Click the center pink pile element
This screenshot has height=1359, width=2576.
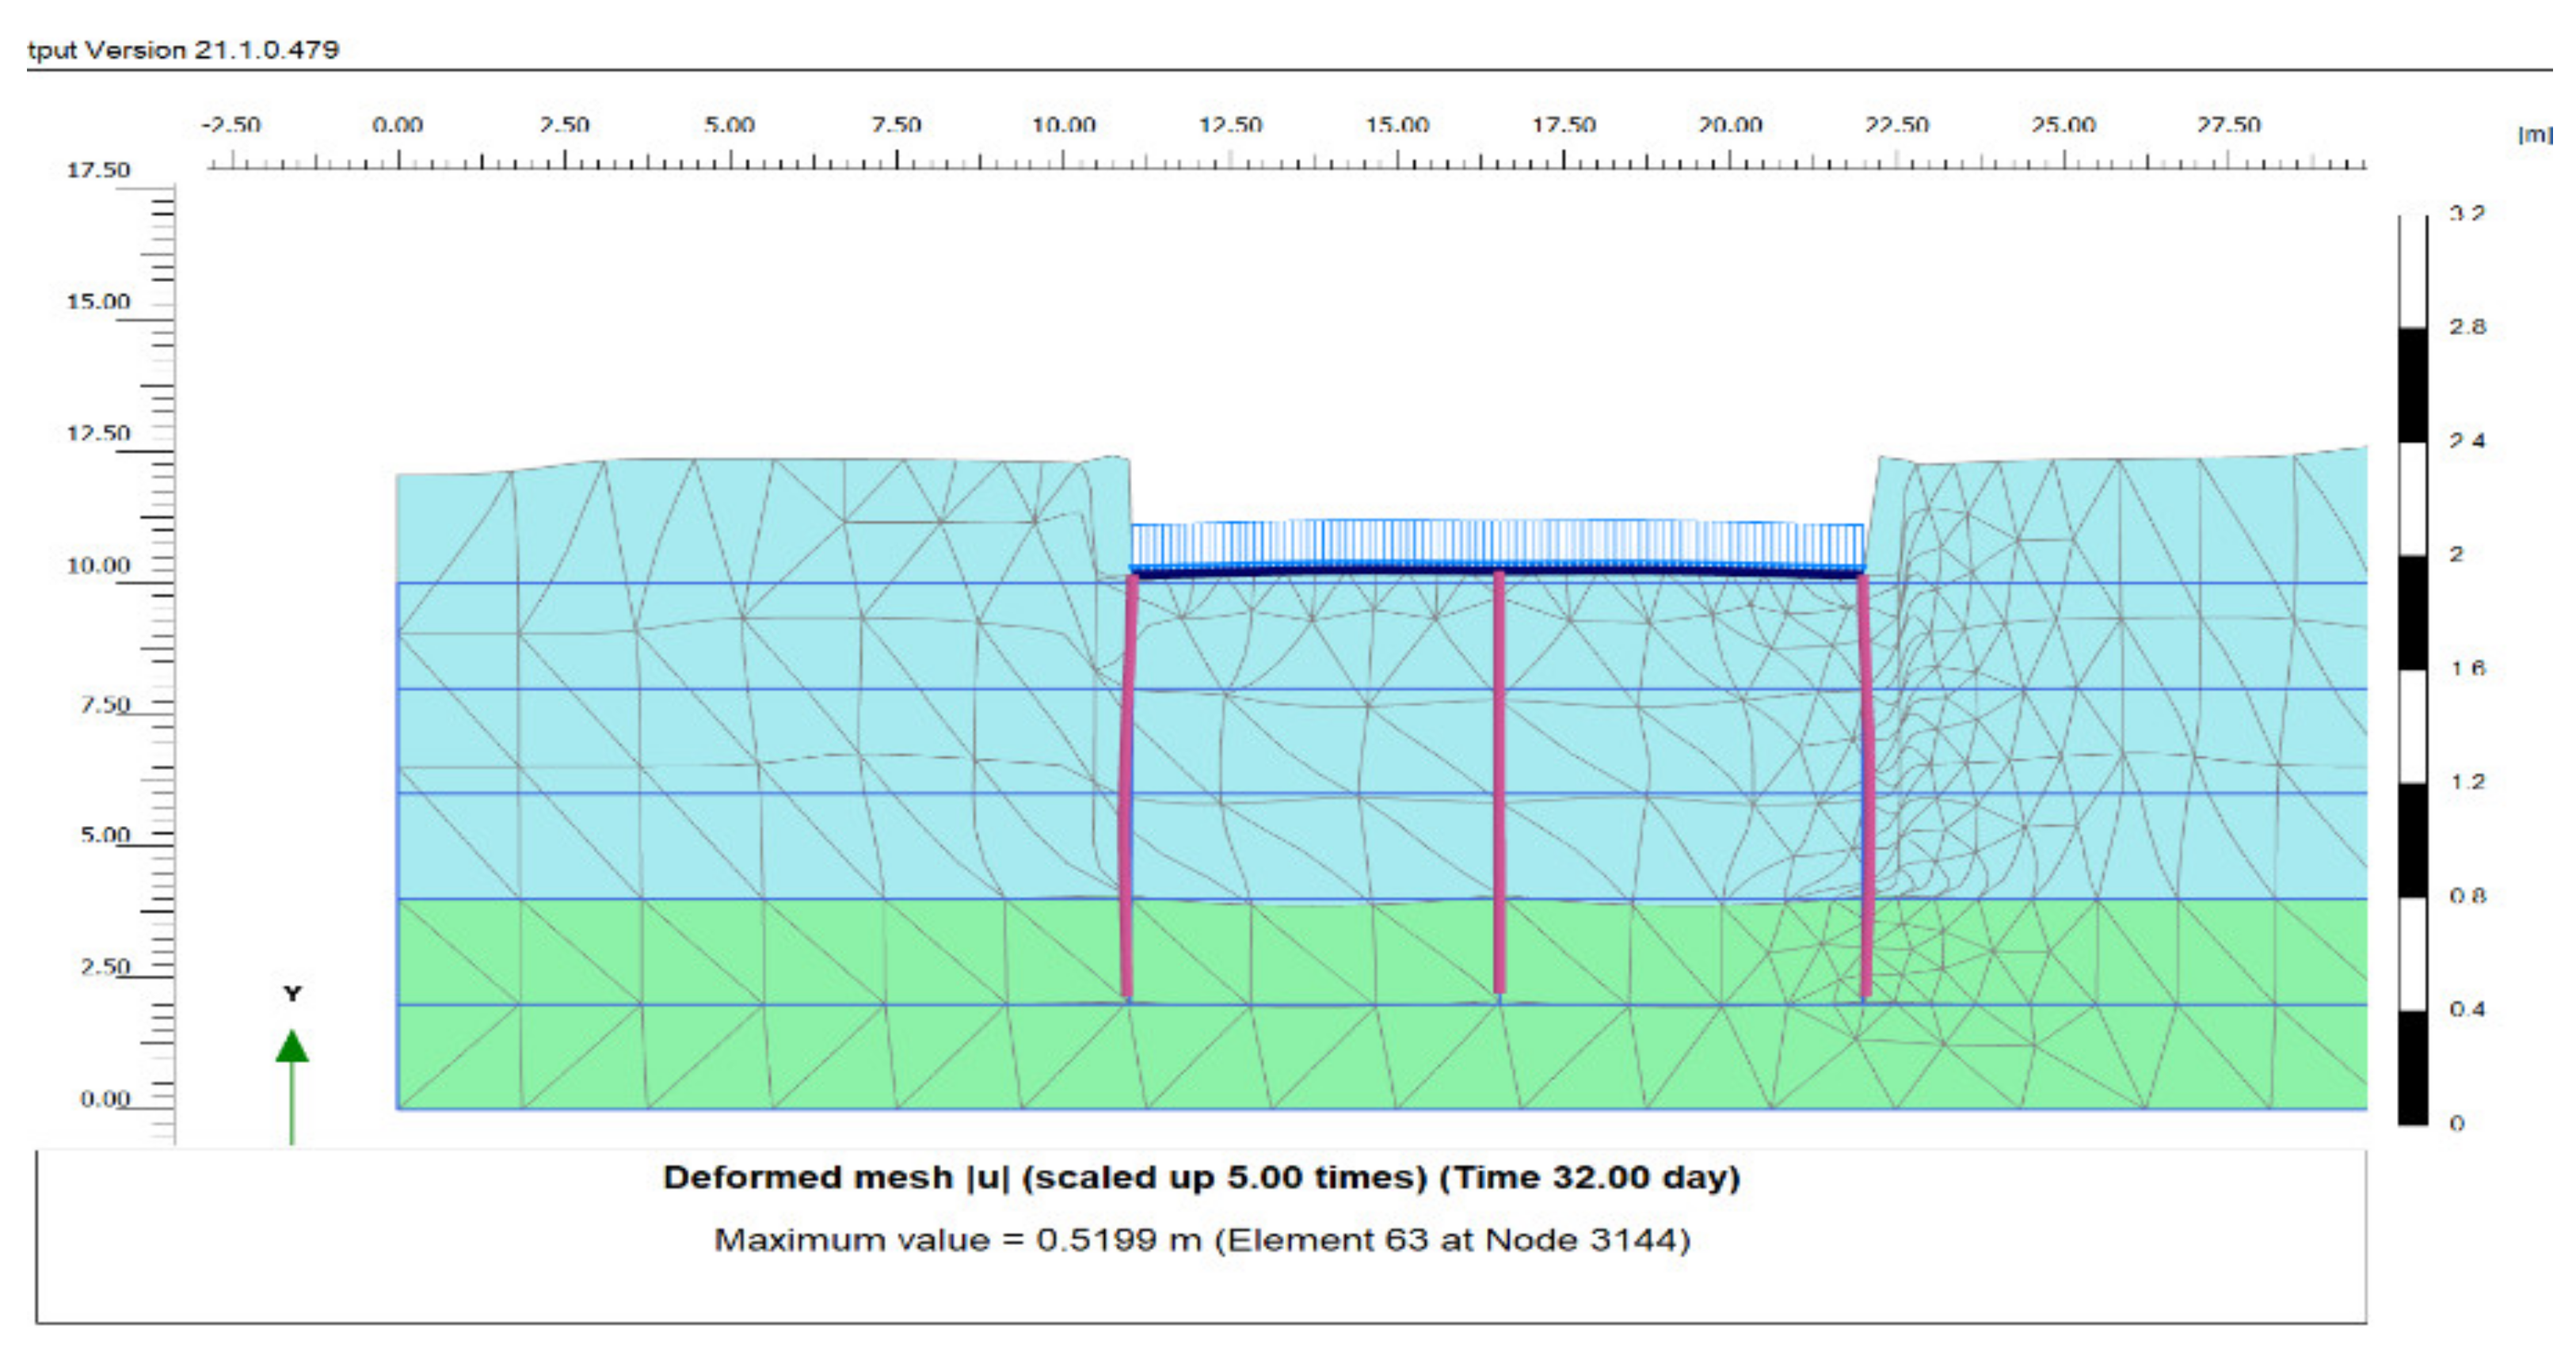click(1498, 780)
